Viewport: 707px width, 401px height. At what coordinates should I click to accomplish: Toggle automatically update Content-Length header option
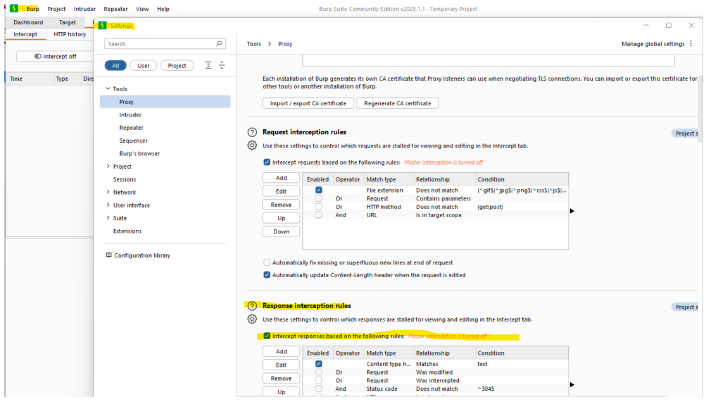(x=267, y=275)
